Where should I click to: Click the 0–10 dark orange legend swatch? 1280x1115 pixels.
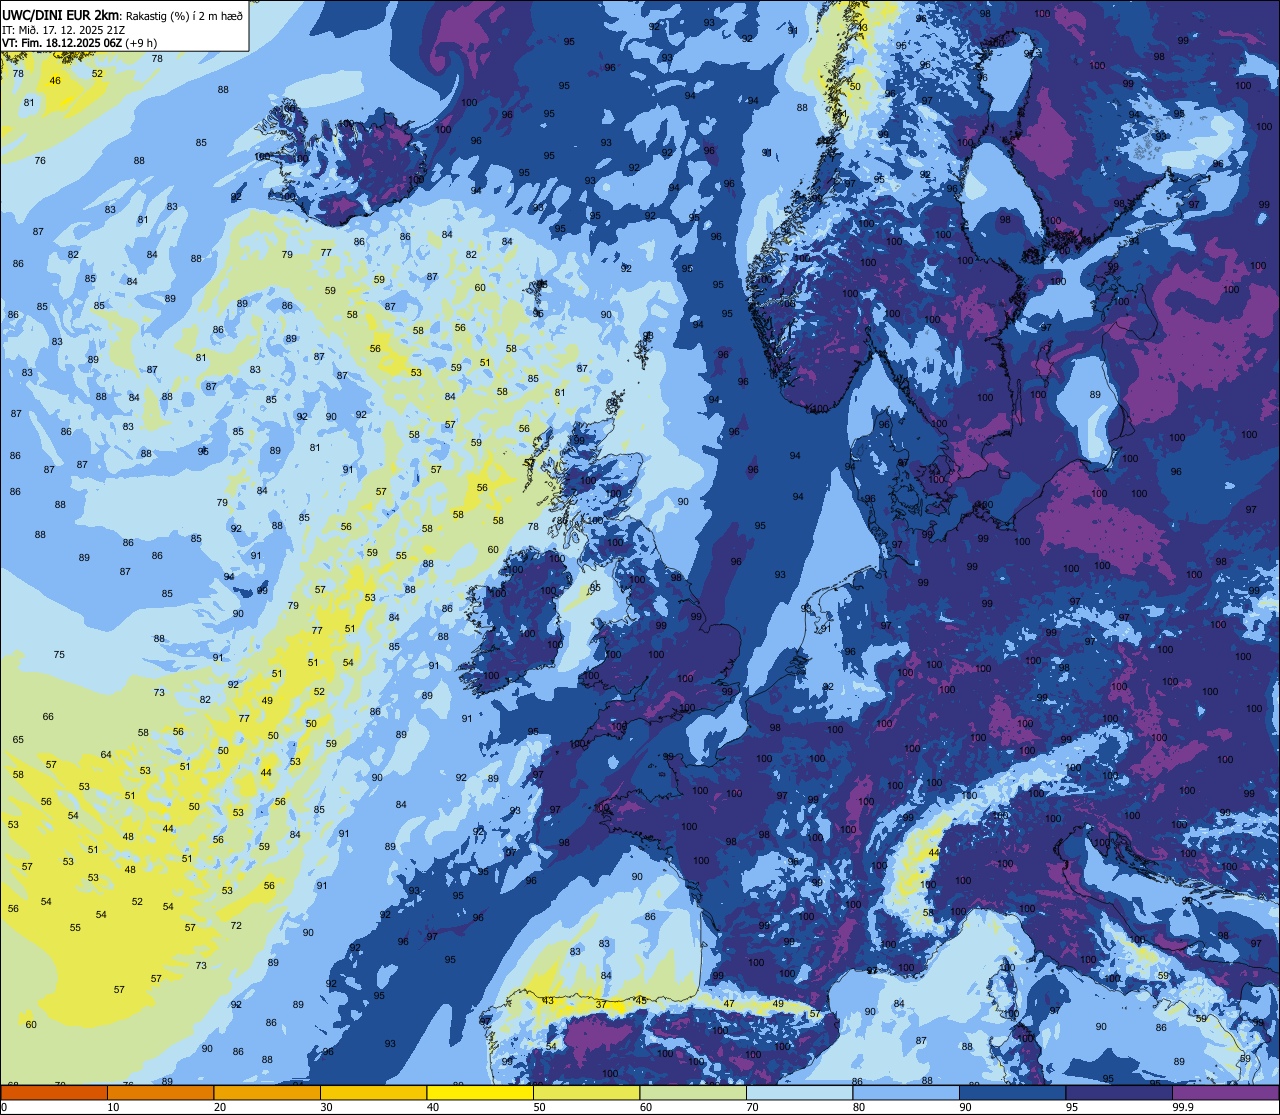click(54, 1092)
